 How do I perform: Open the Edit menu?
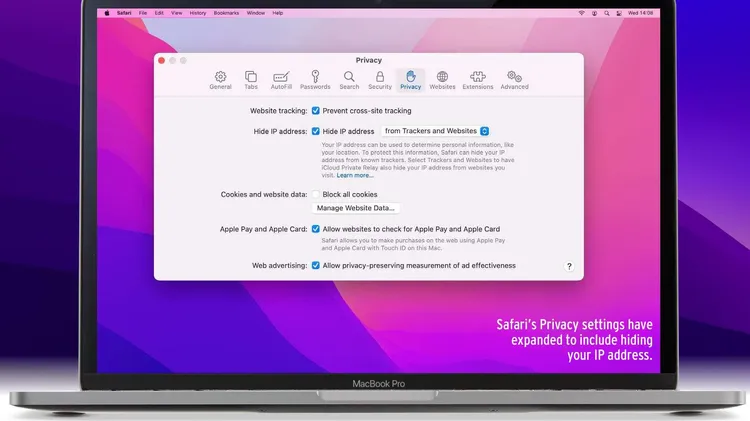tap(159, 13)
